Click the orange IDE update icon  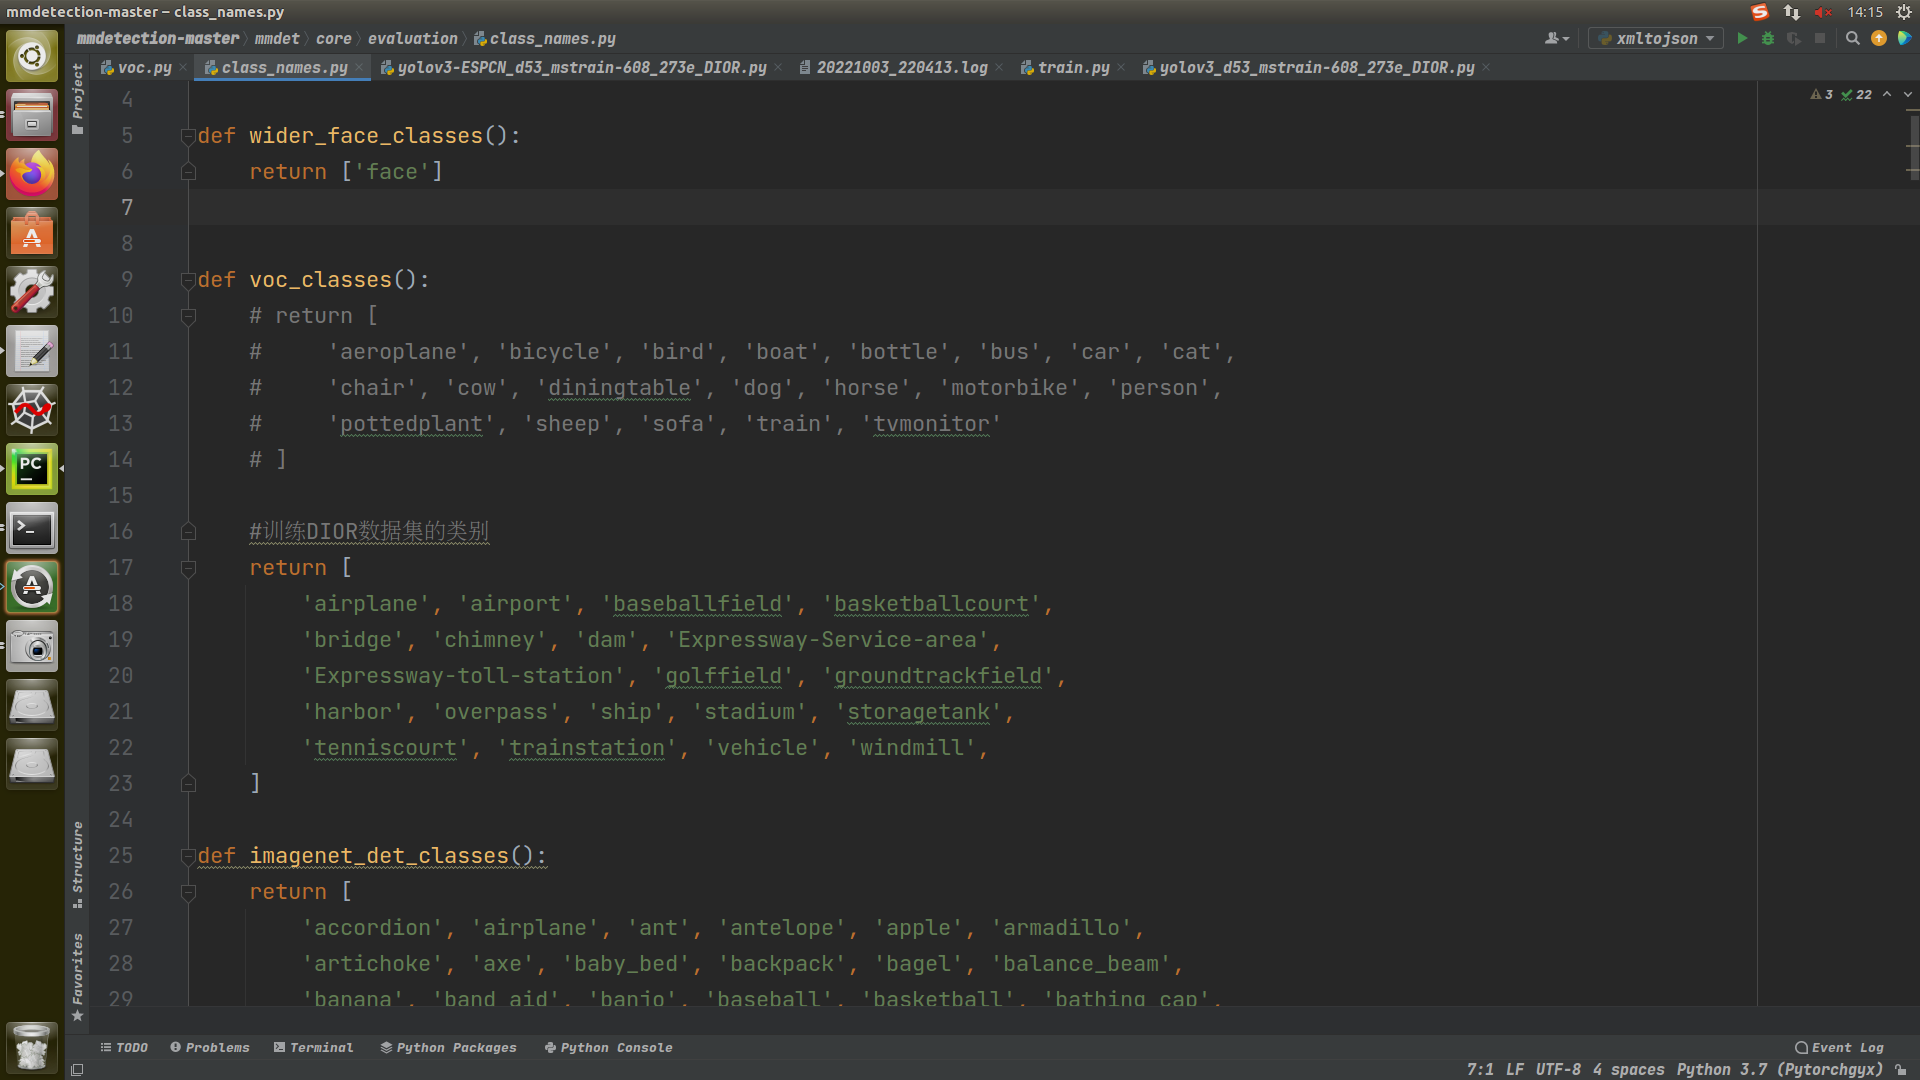[x=1879, y=38]
